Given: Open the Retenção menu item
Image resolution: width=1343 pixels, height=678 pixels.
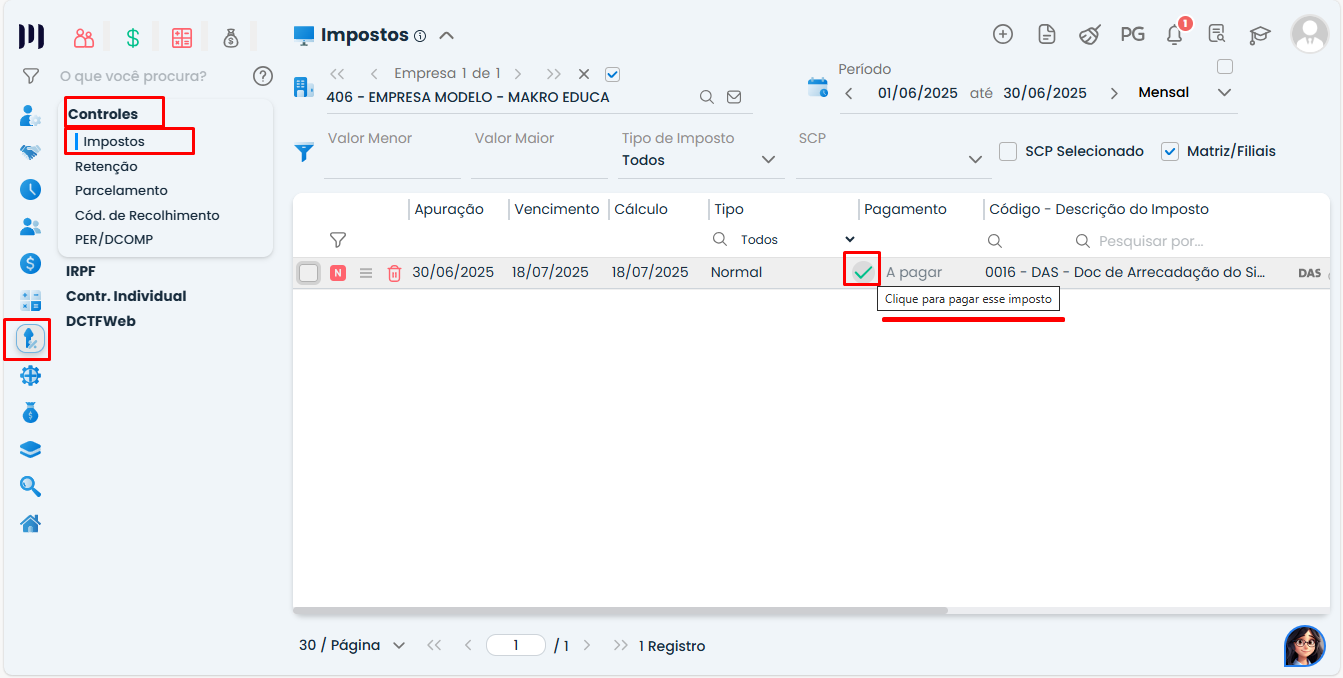Looking at the screenshot, I should click(x=106, y=167).
